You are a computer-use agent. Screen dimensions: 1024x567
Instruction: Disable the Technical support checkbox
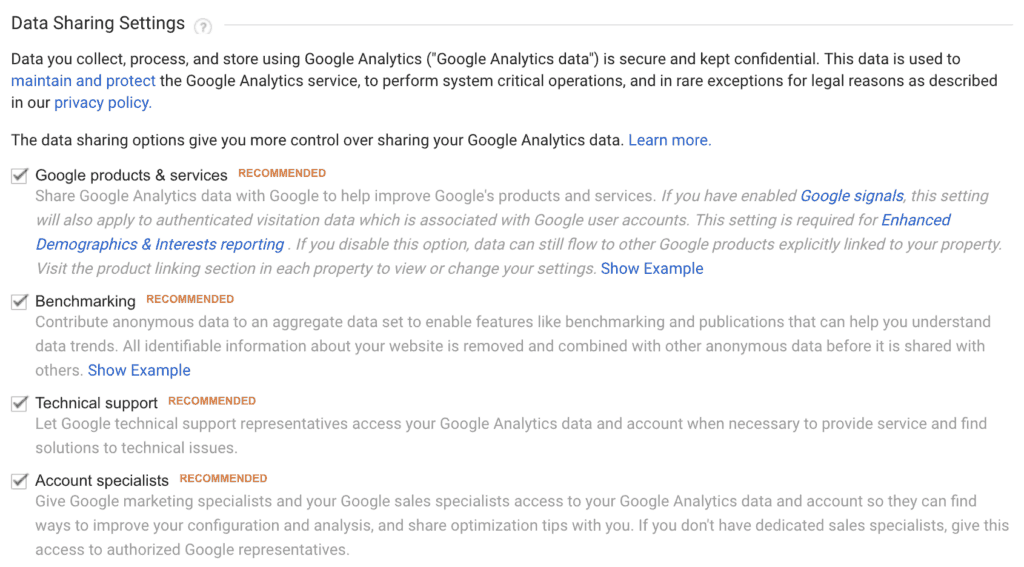point(20,403)
